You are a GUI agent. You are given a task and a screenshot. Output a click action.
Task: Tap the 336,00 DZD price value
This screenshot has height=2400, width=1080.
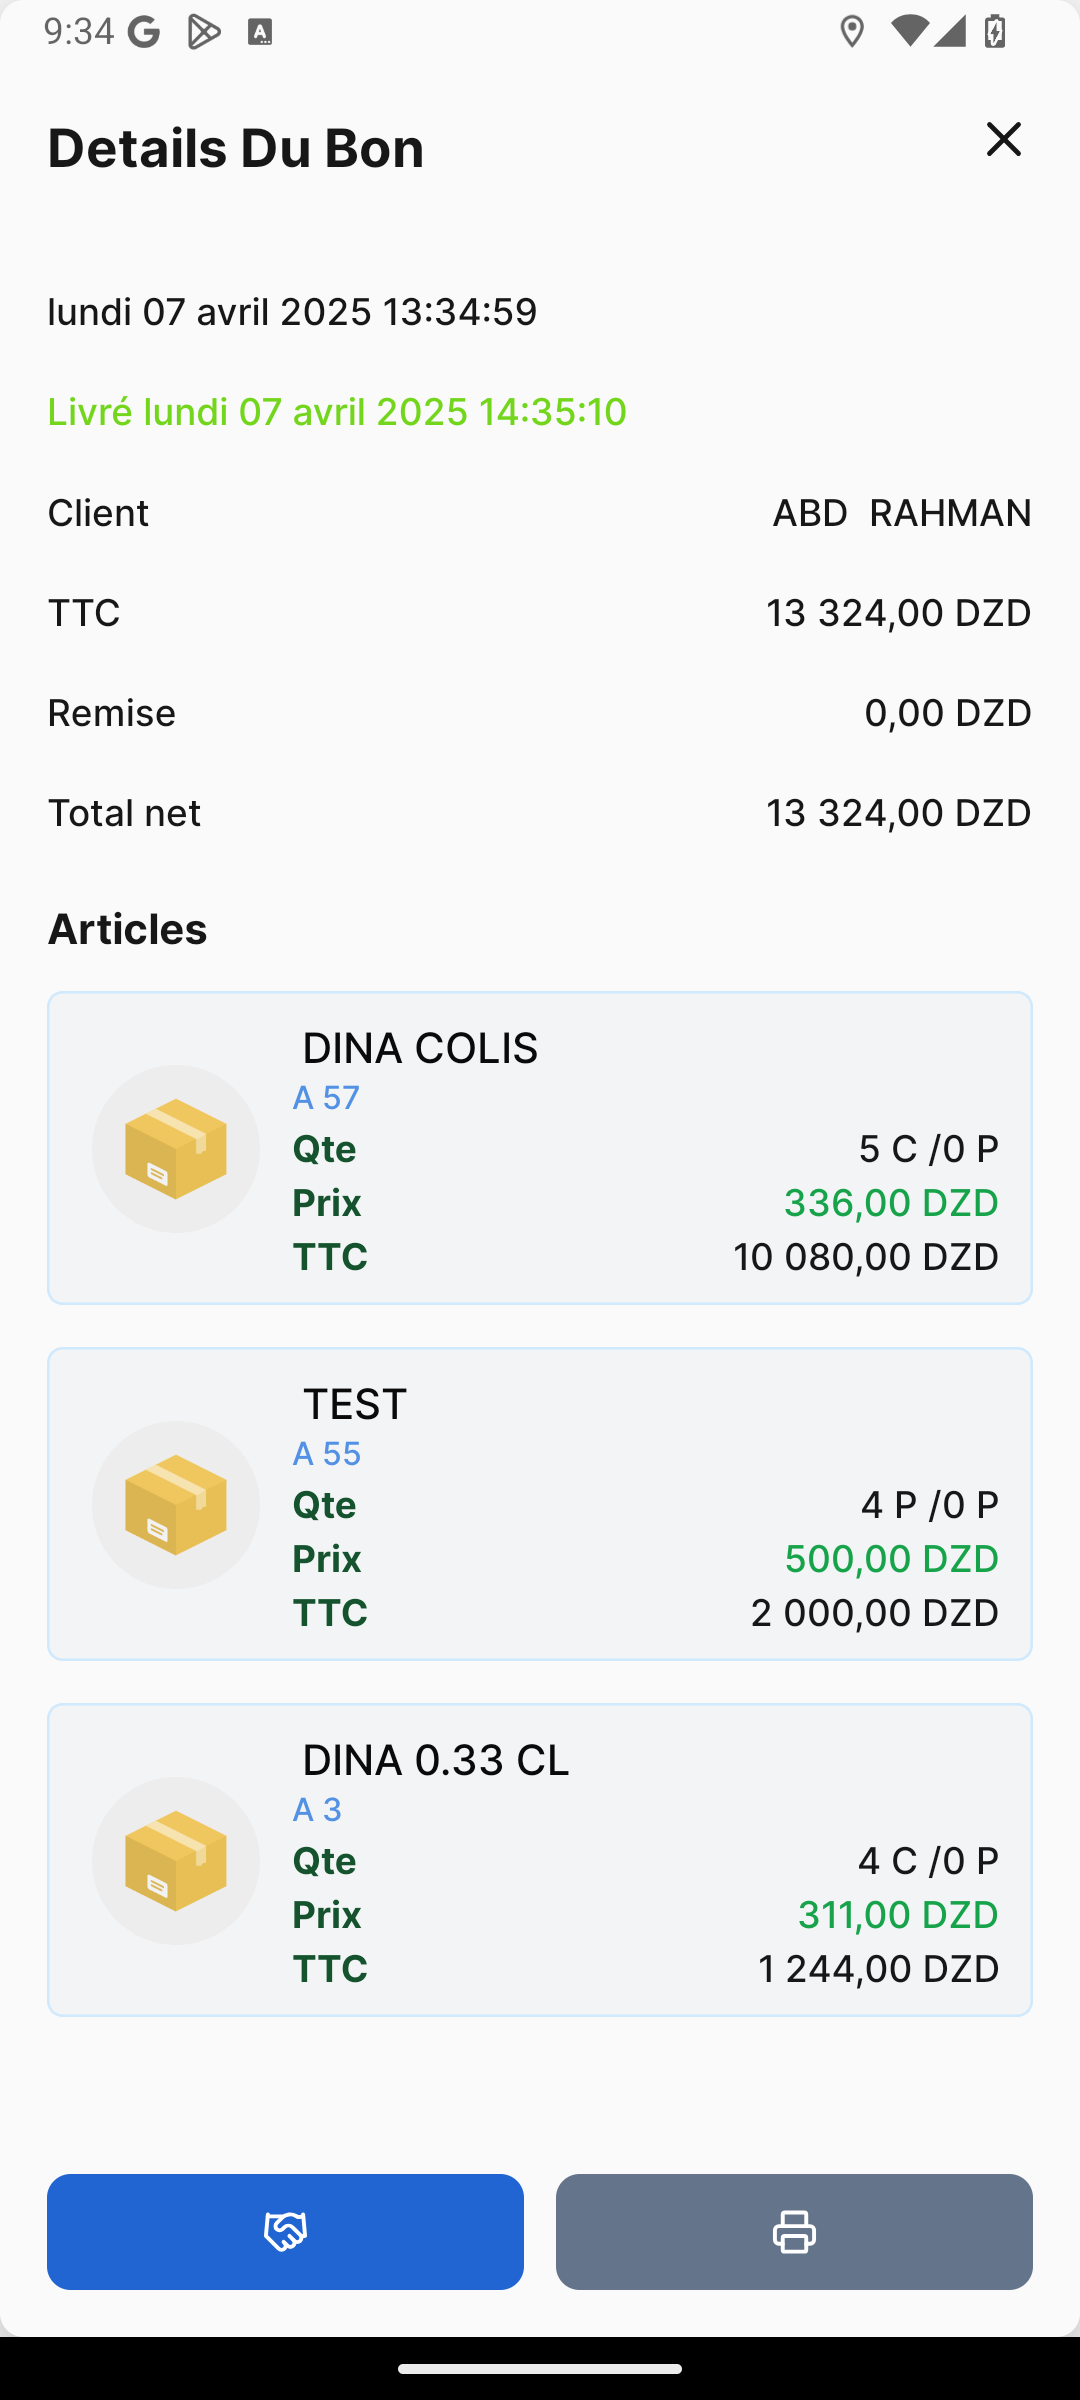pyautogui.click(x=890, y=1203)
